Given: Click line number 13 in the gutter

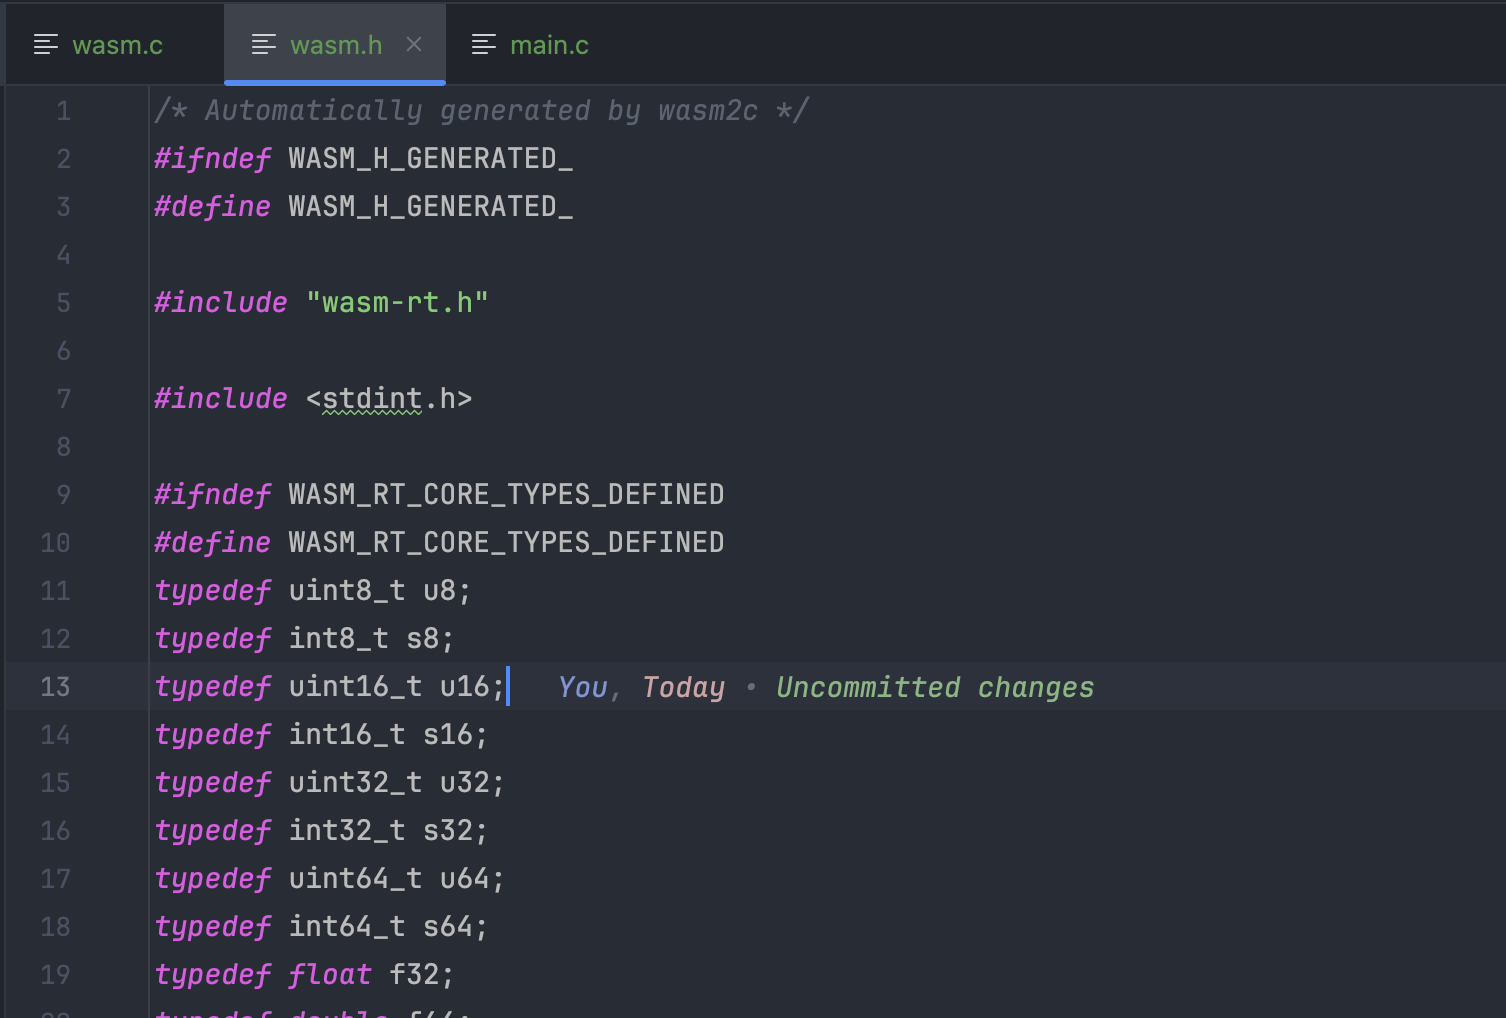Looking at the screenshot, I should tap(55, 687).
